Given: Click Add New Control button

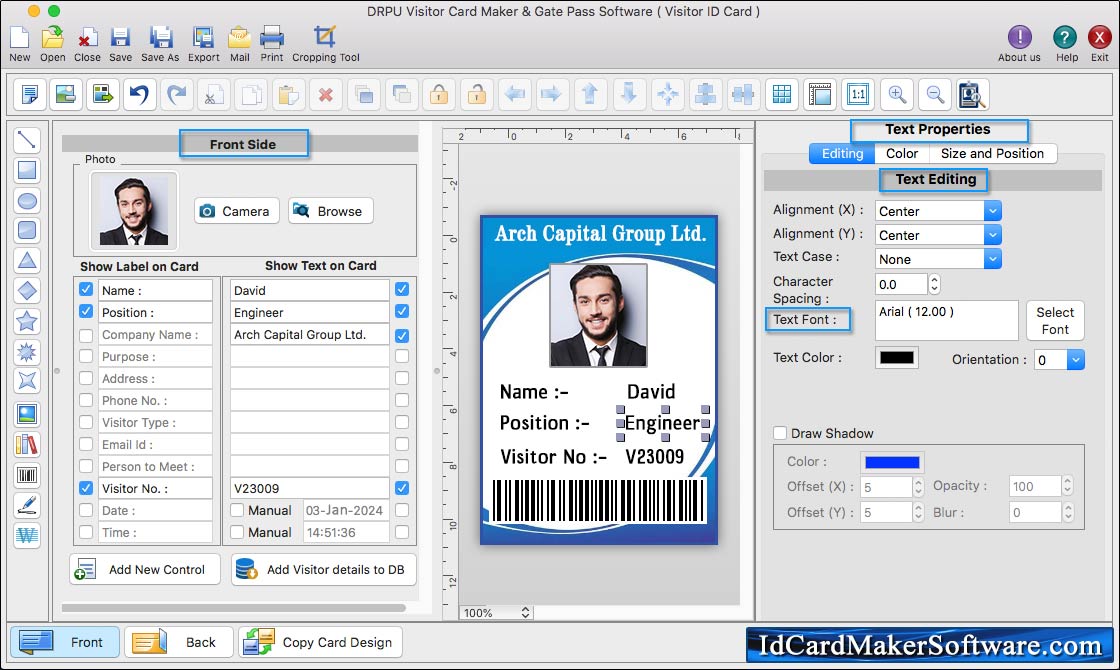Looking at the screenshot, I should 145,569.
